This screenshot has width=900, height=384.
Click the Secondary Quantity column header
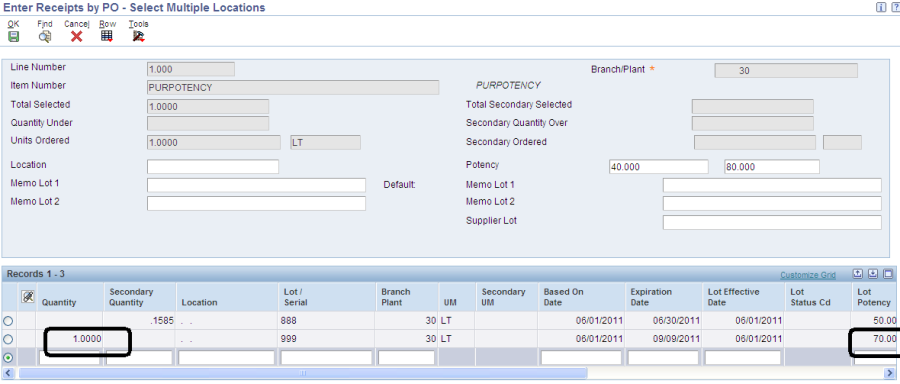pyautogui.click(x=139, y=297)
